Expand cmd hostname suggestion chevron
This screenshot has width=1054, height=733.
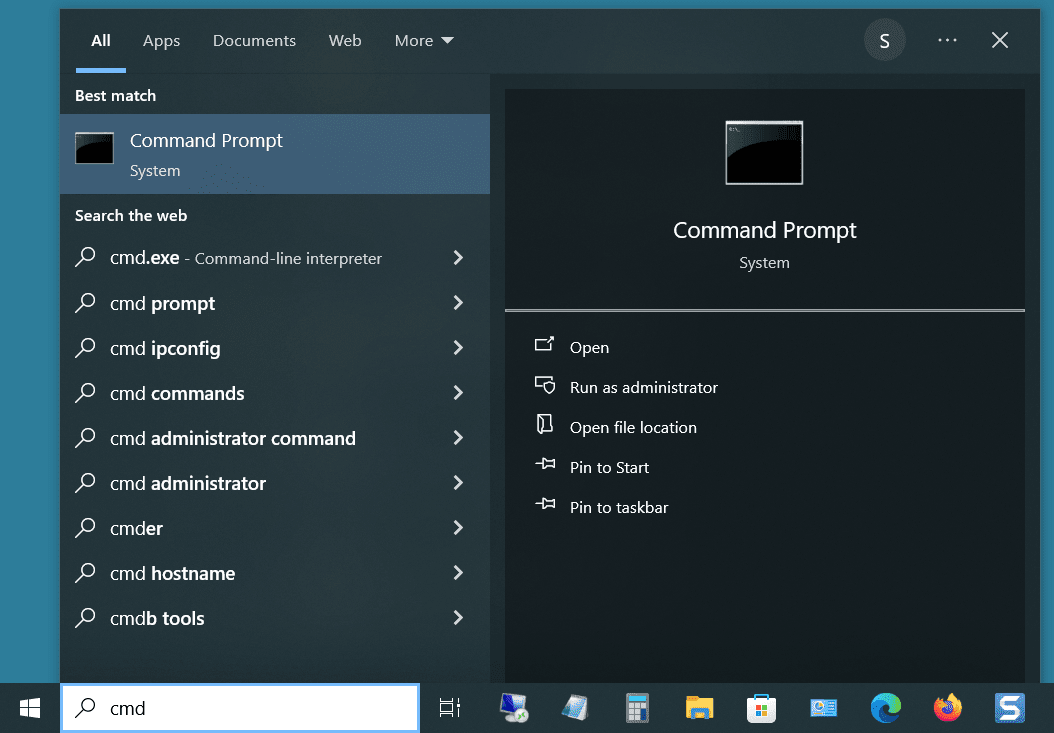[458, 573]
